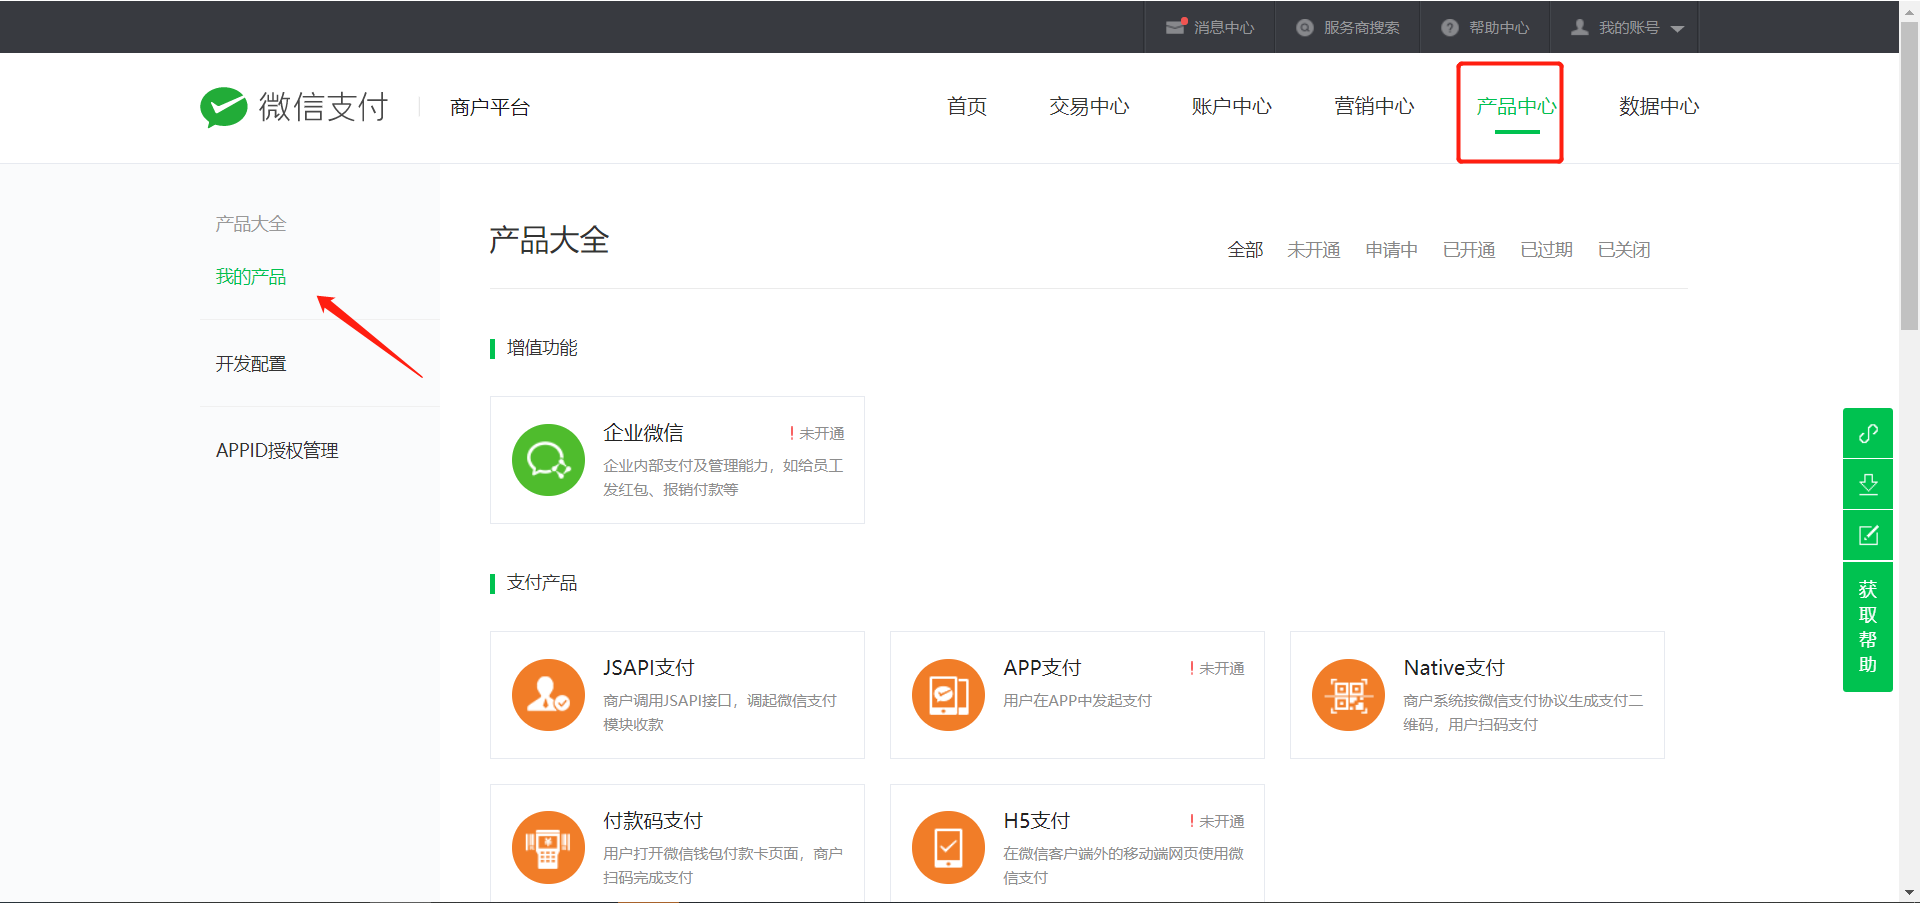Click the vertical page scrollbar thumb

[x=1909, y=176]
